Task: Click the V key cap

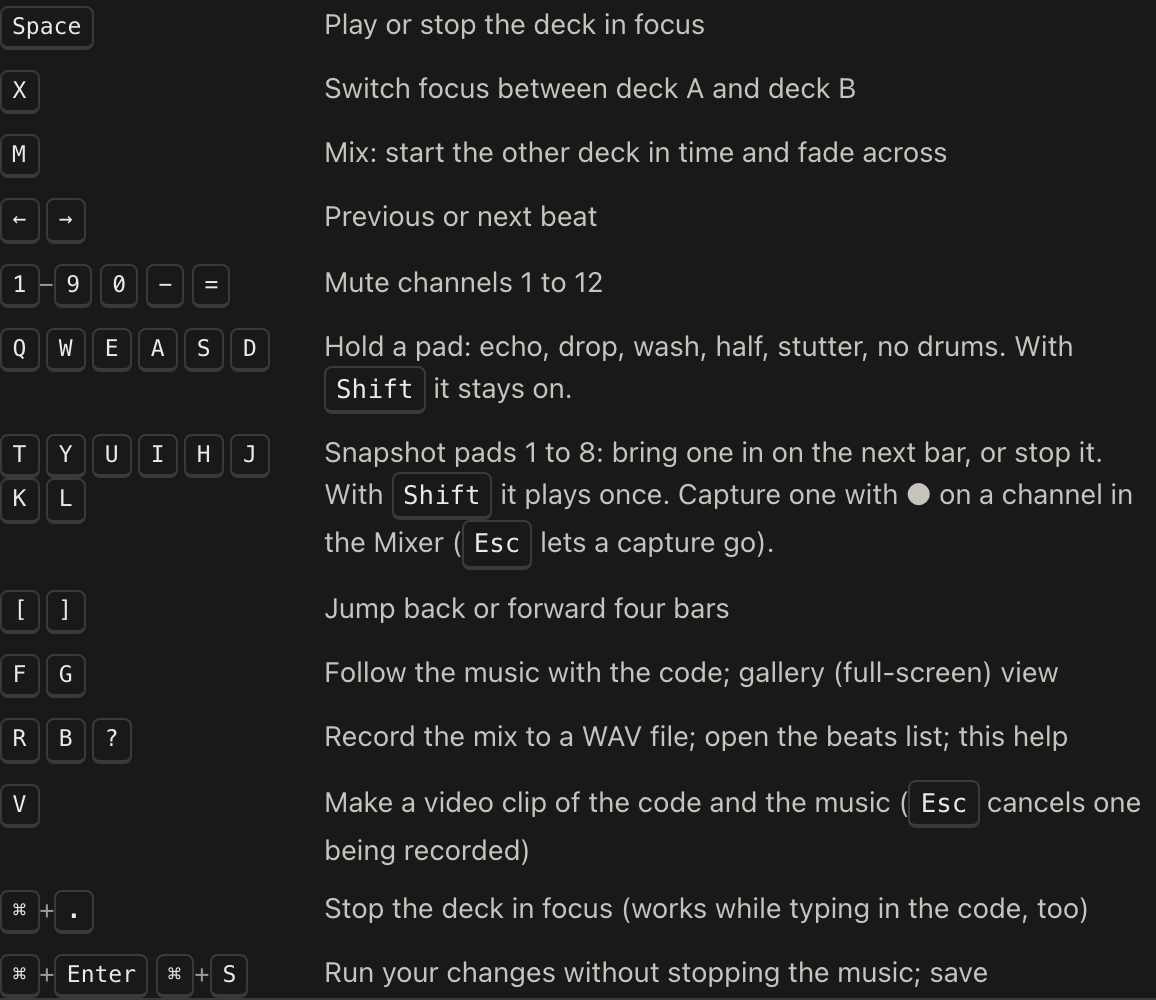Action: pyautogui.click(x=19, y=805)
